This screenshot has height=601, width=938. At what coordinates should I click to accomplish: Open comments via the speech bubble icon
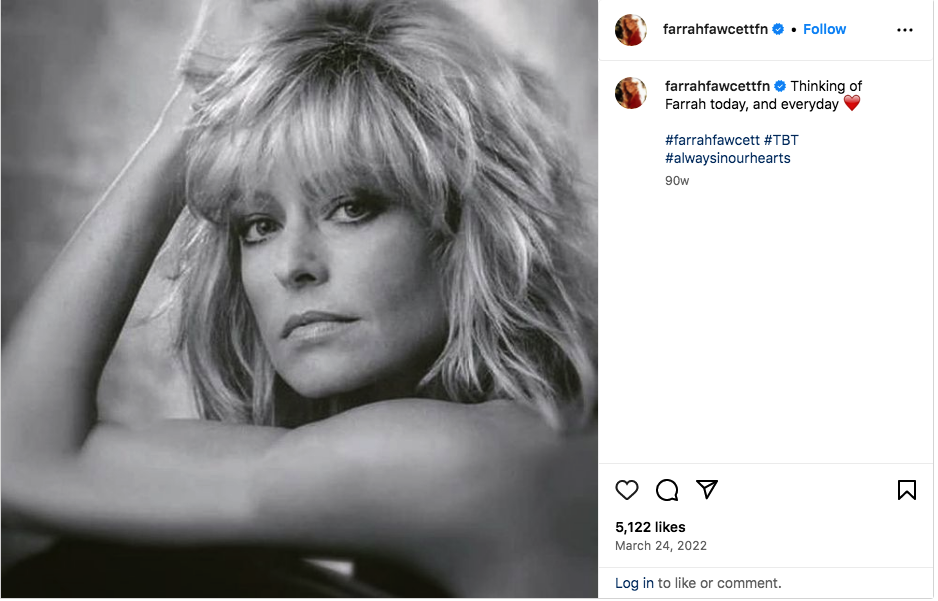[x=667, y=490]
